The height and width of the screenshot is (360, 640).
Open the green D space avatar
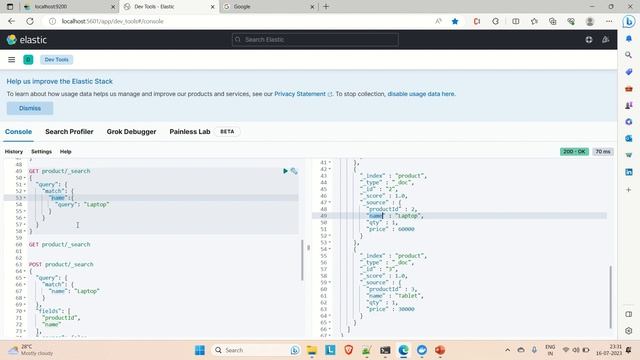click(x=28, y=60)
